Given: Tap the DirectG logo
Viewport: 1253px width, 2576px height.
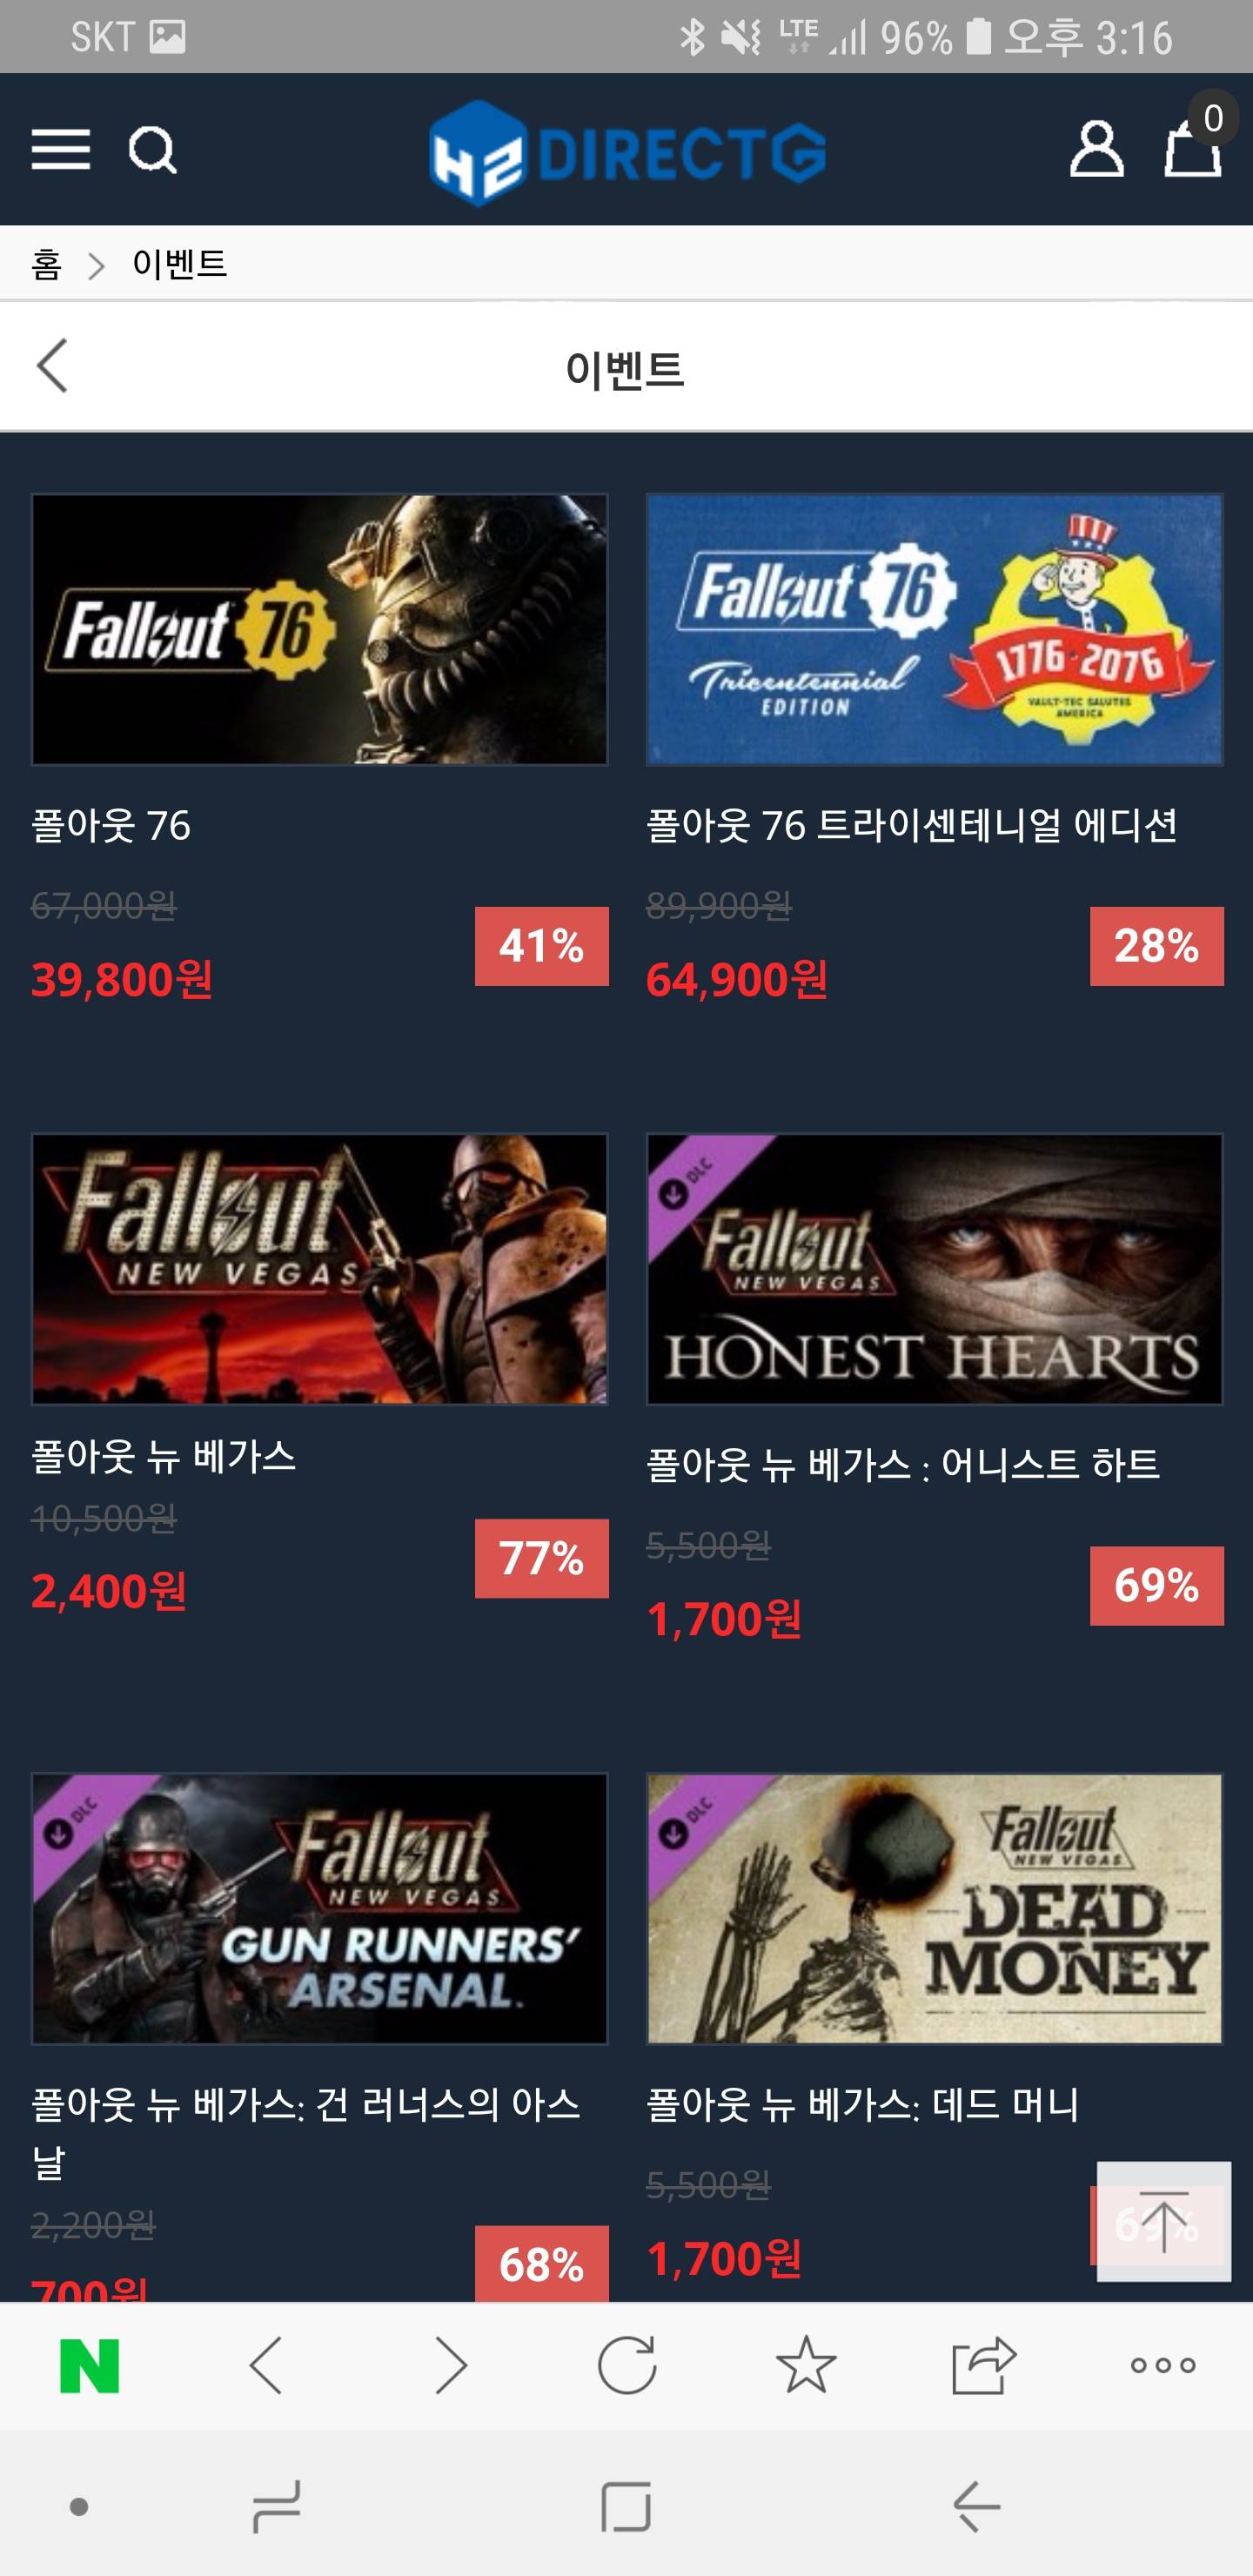Looking at the screenshot, I should (627, 152).
